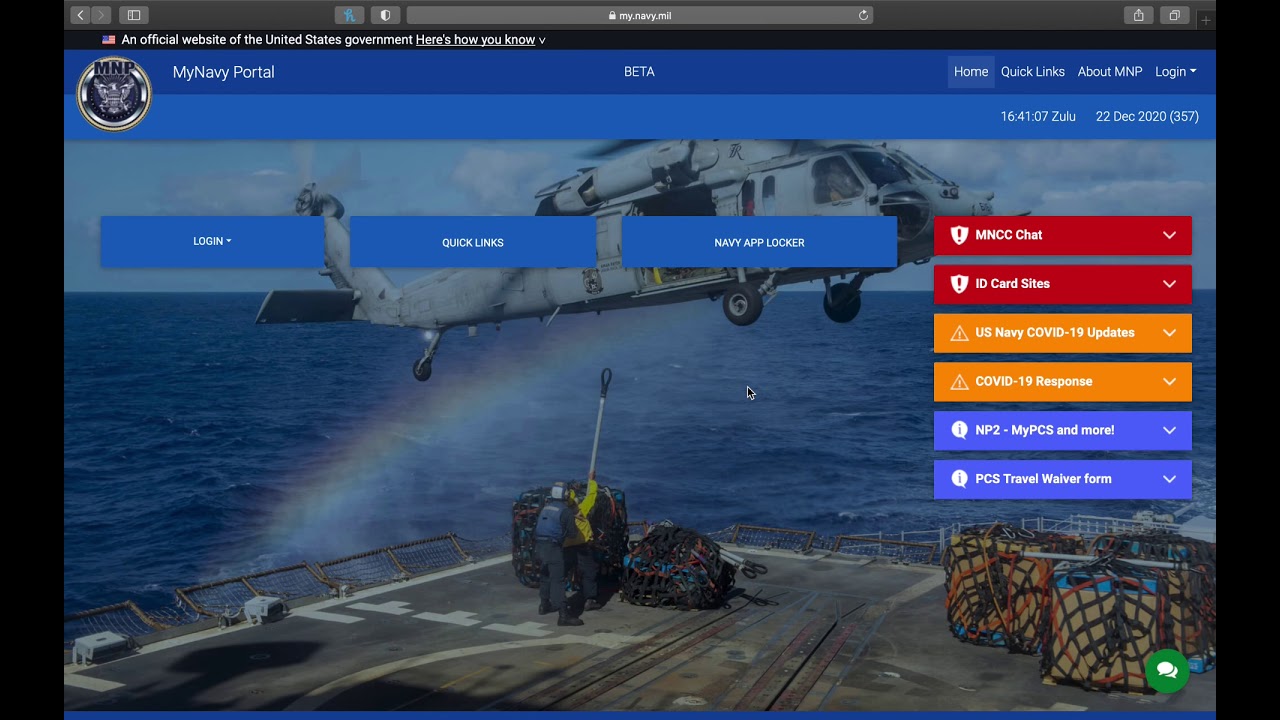Reload the page with the refresh icon

tap(863, 15)
